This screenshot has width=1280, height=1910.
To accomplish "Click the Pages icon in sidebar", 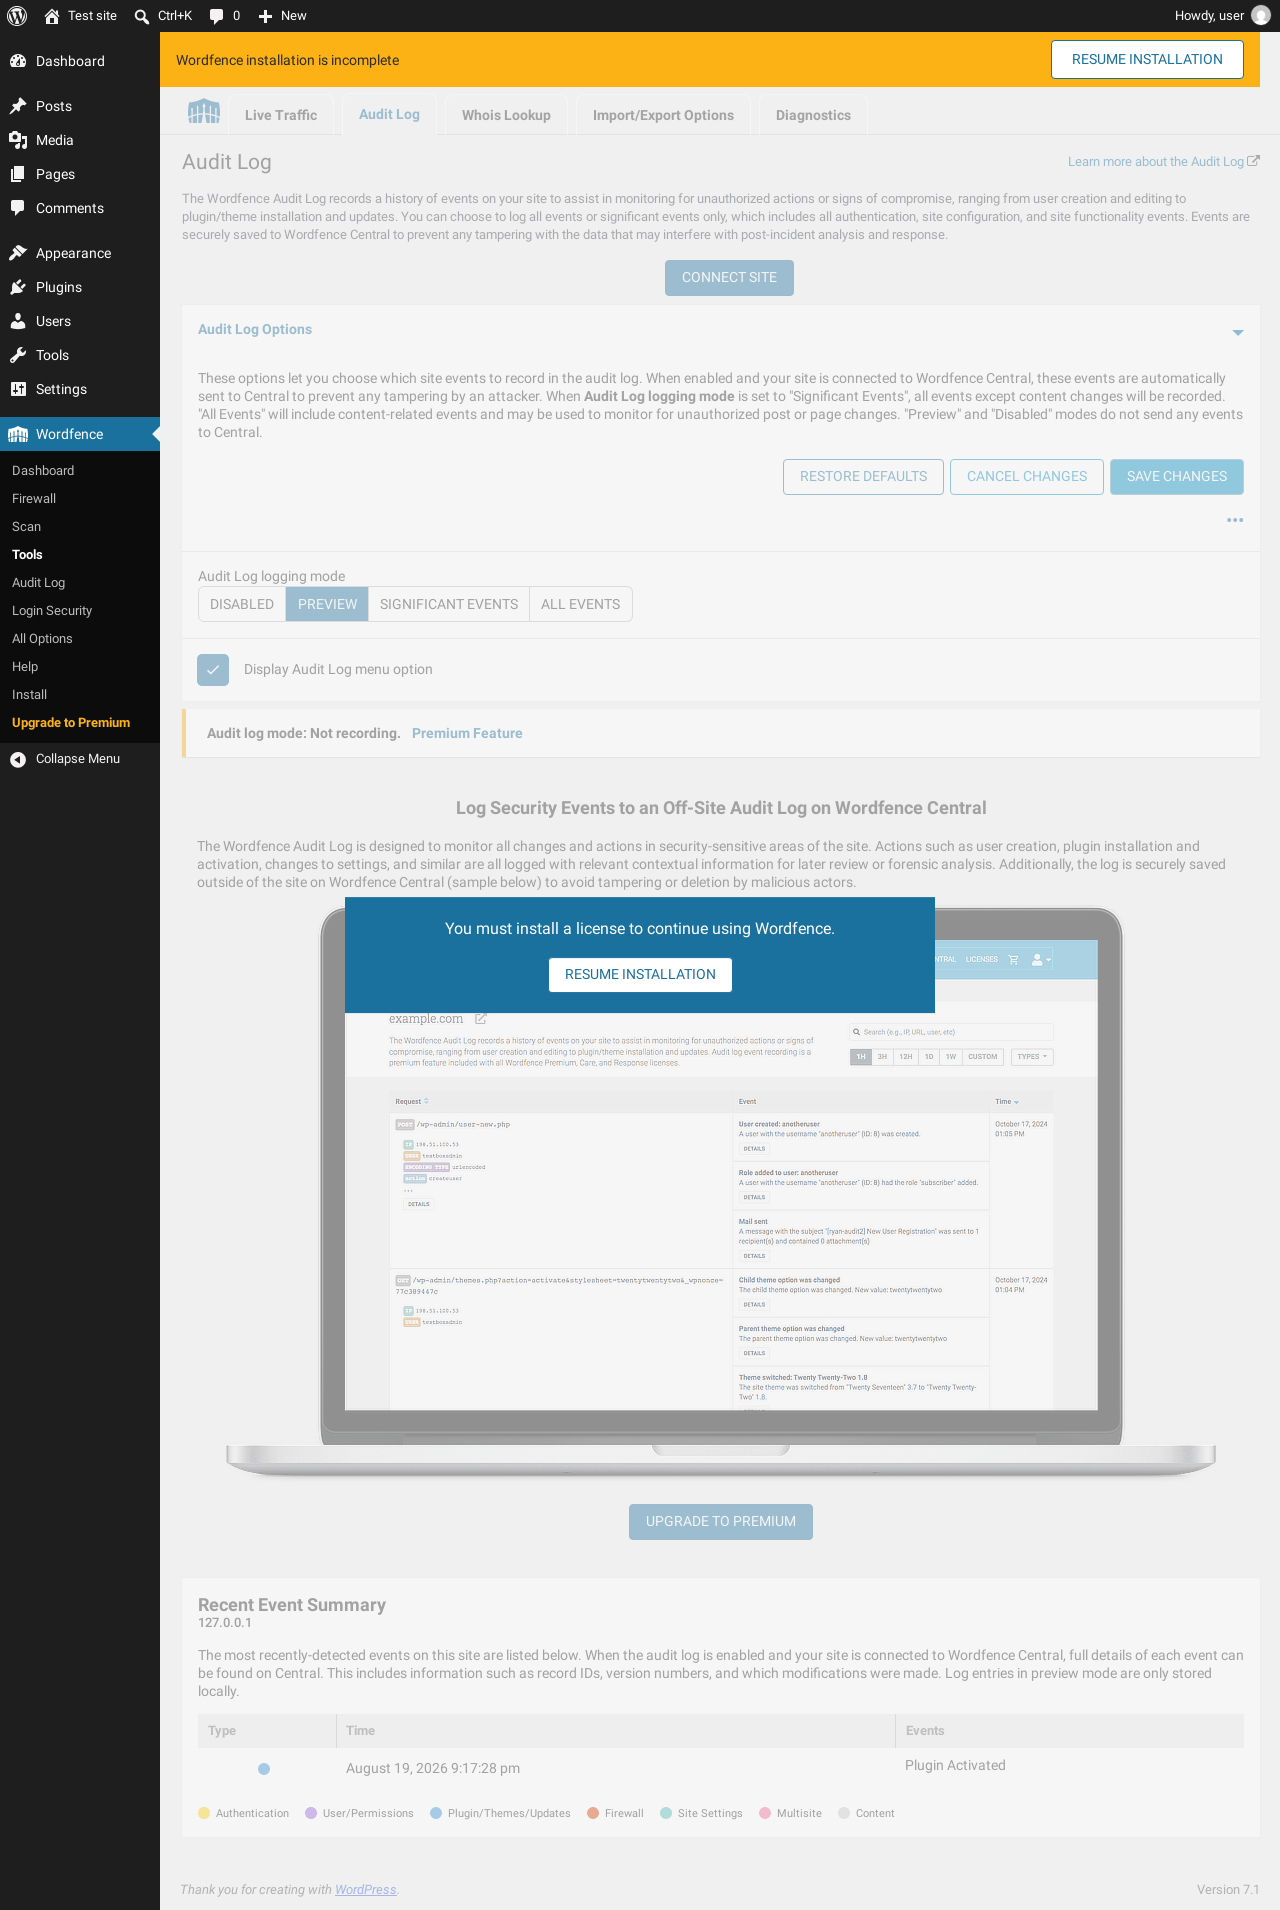I will (18, 174).
